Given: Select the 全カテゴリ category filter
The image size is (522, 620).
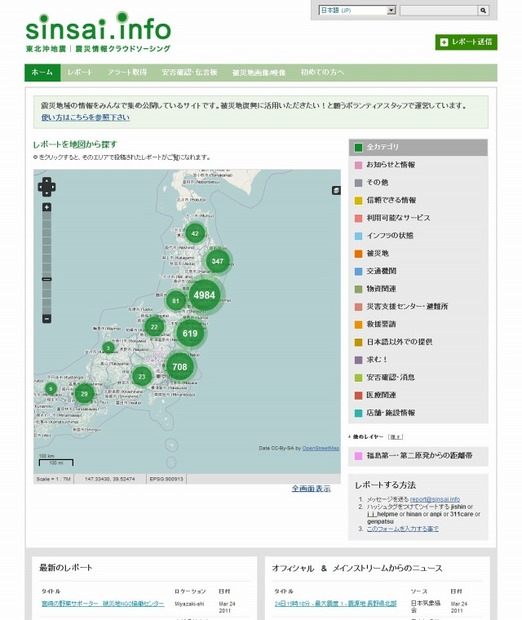Looking at the screenshot, I should click(x=418, y=147).
